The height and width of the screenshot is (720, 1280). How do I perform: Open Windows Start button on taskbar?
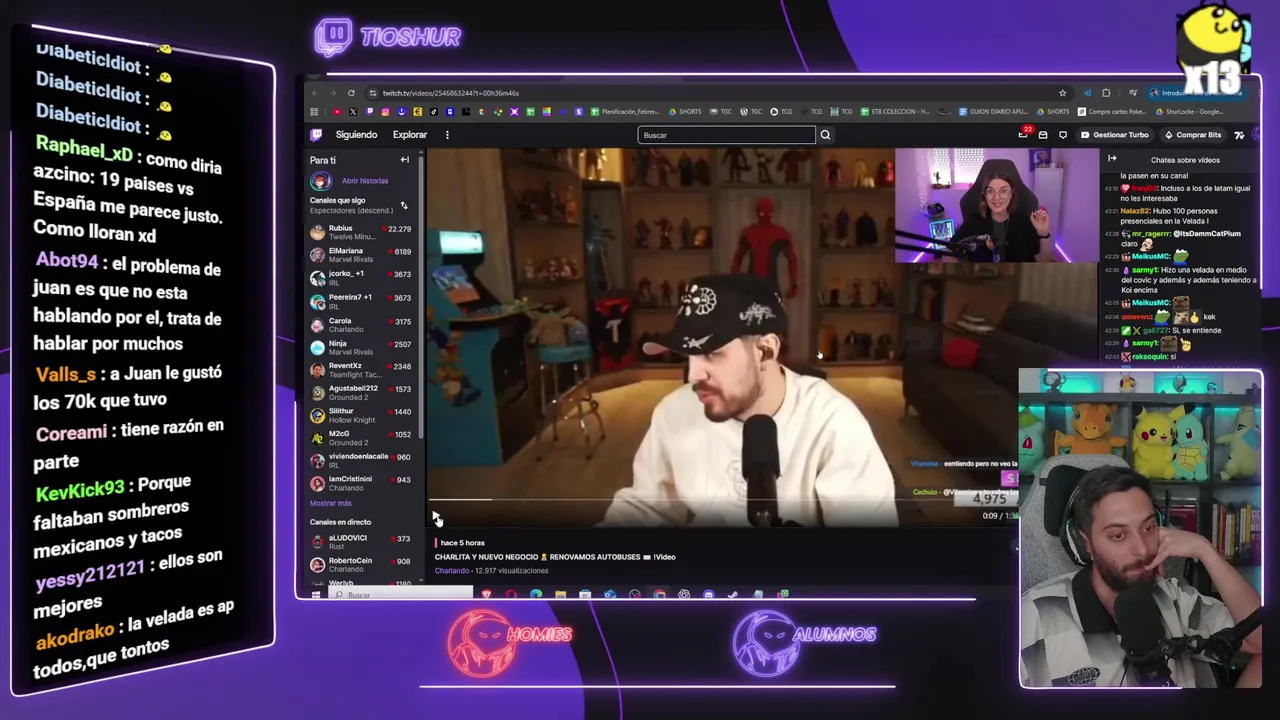(x=315, y=595)
